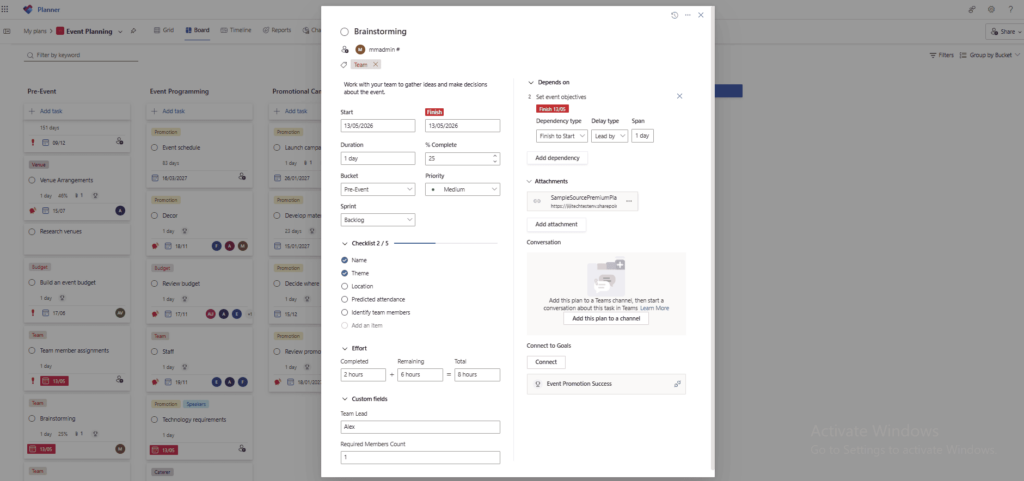Complete the Venue Arrangements task circle on board
This screenshot has height=481, width=1024.
pyautogui.click(x=32, y=180)
